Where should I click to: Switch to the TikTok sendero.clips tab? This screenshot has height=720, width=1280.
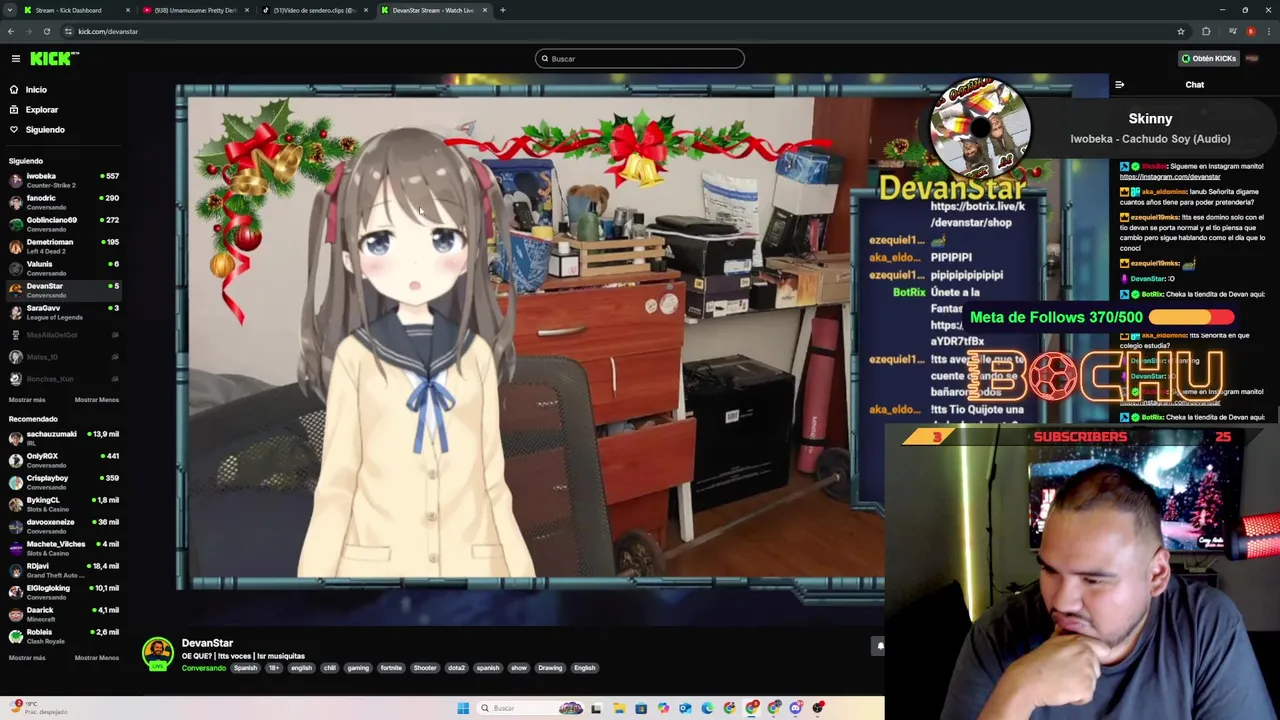tap(314, 10)
